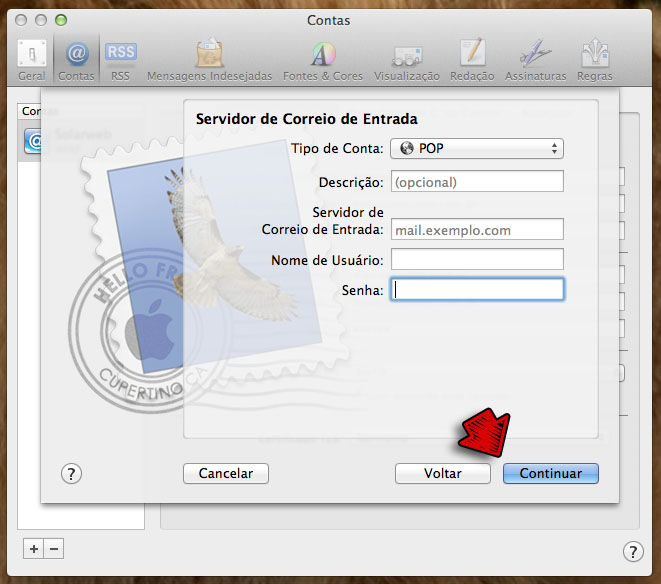Viewport: 661px width, 584px height.
Task: Open the Assinaturas preferences pane
Action: tap(535, 60)
